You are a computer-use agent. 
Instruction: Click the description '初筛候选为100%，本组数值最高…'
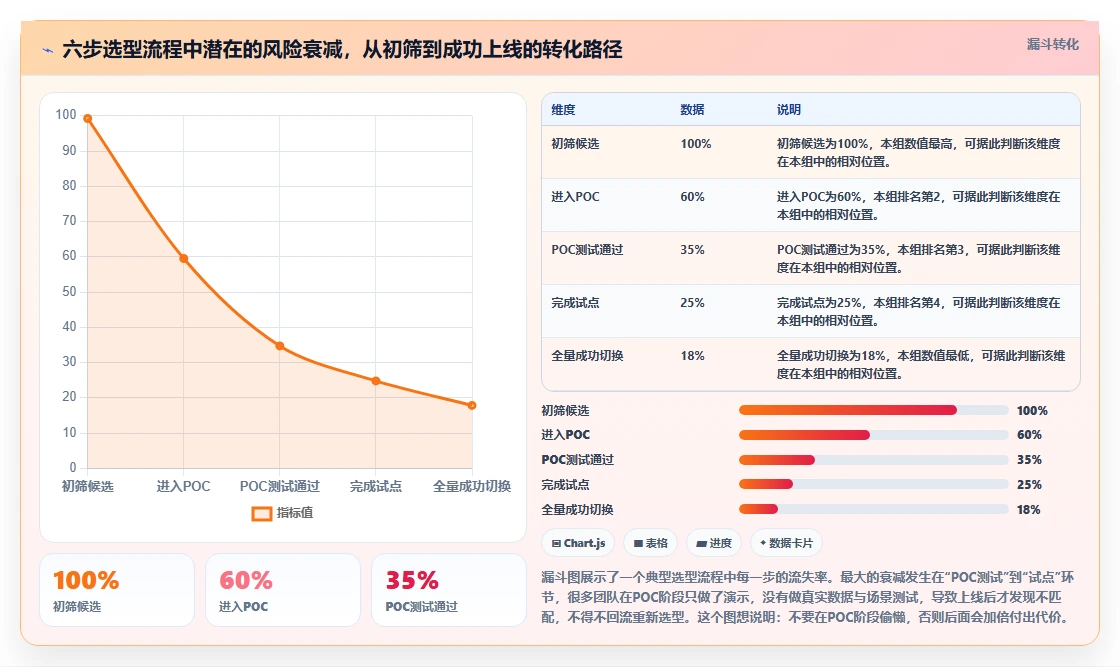919,152
